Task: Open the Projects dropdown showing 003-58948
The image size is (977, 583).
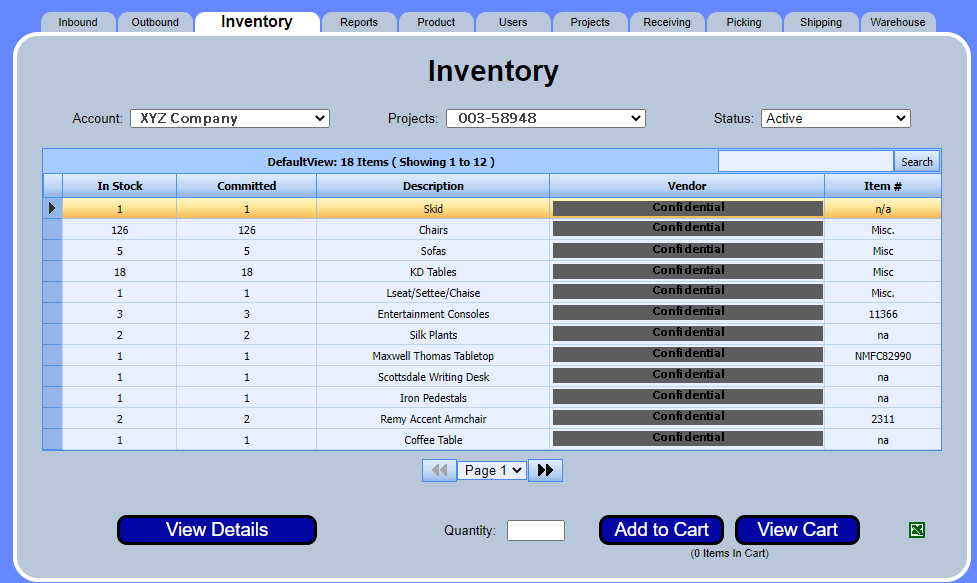Action: coord(545,118)
